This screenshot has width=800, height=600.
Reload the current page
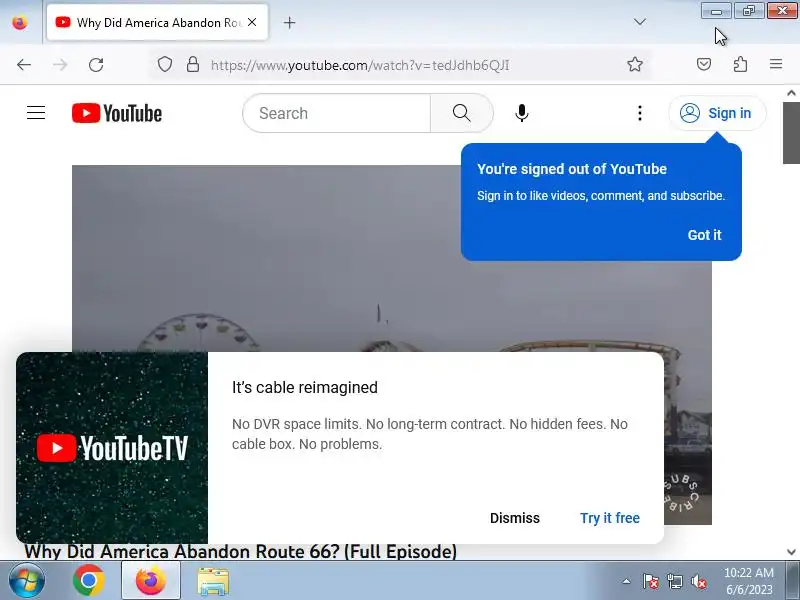[96, 65]
